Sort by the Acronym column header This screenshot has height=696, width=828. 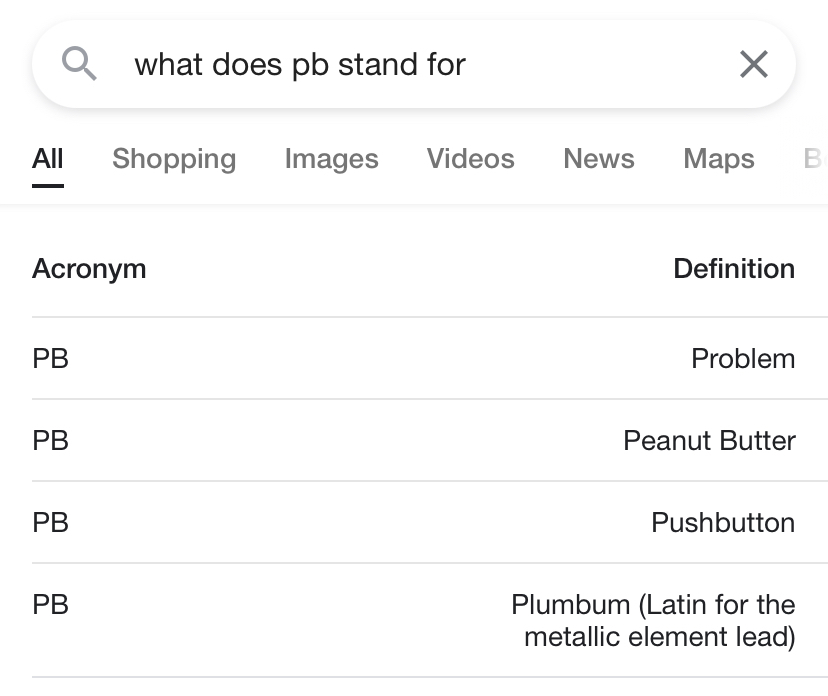pos(89,268)
